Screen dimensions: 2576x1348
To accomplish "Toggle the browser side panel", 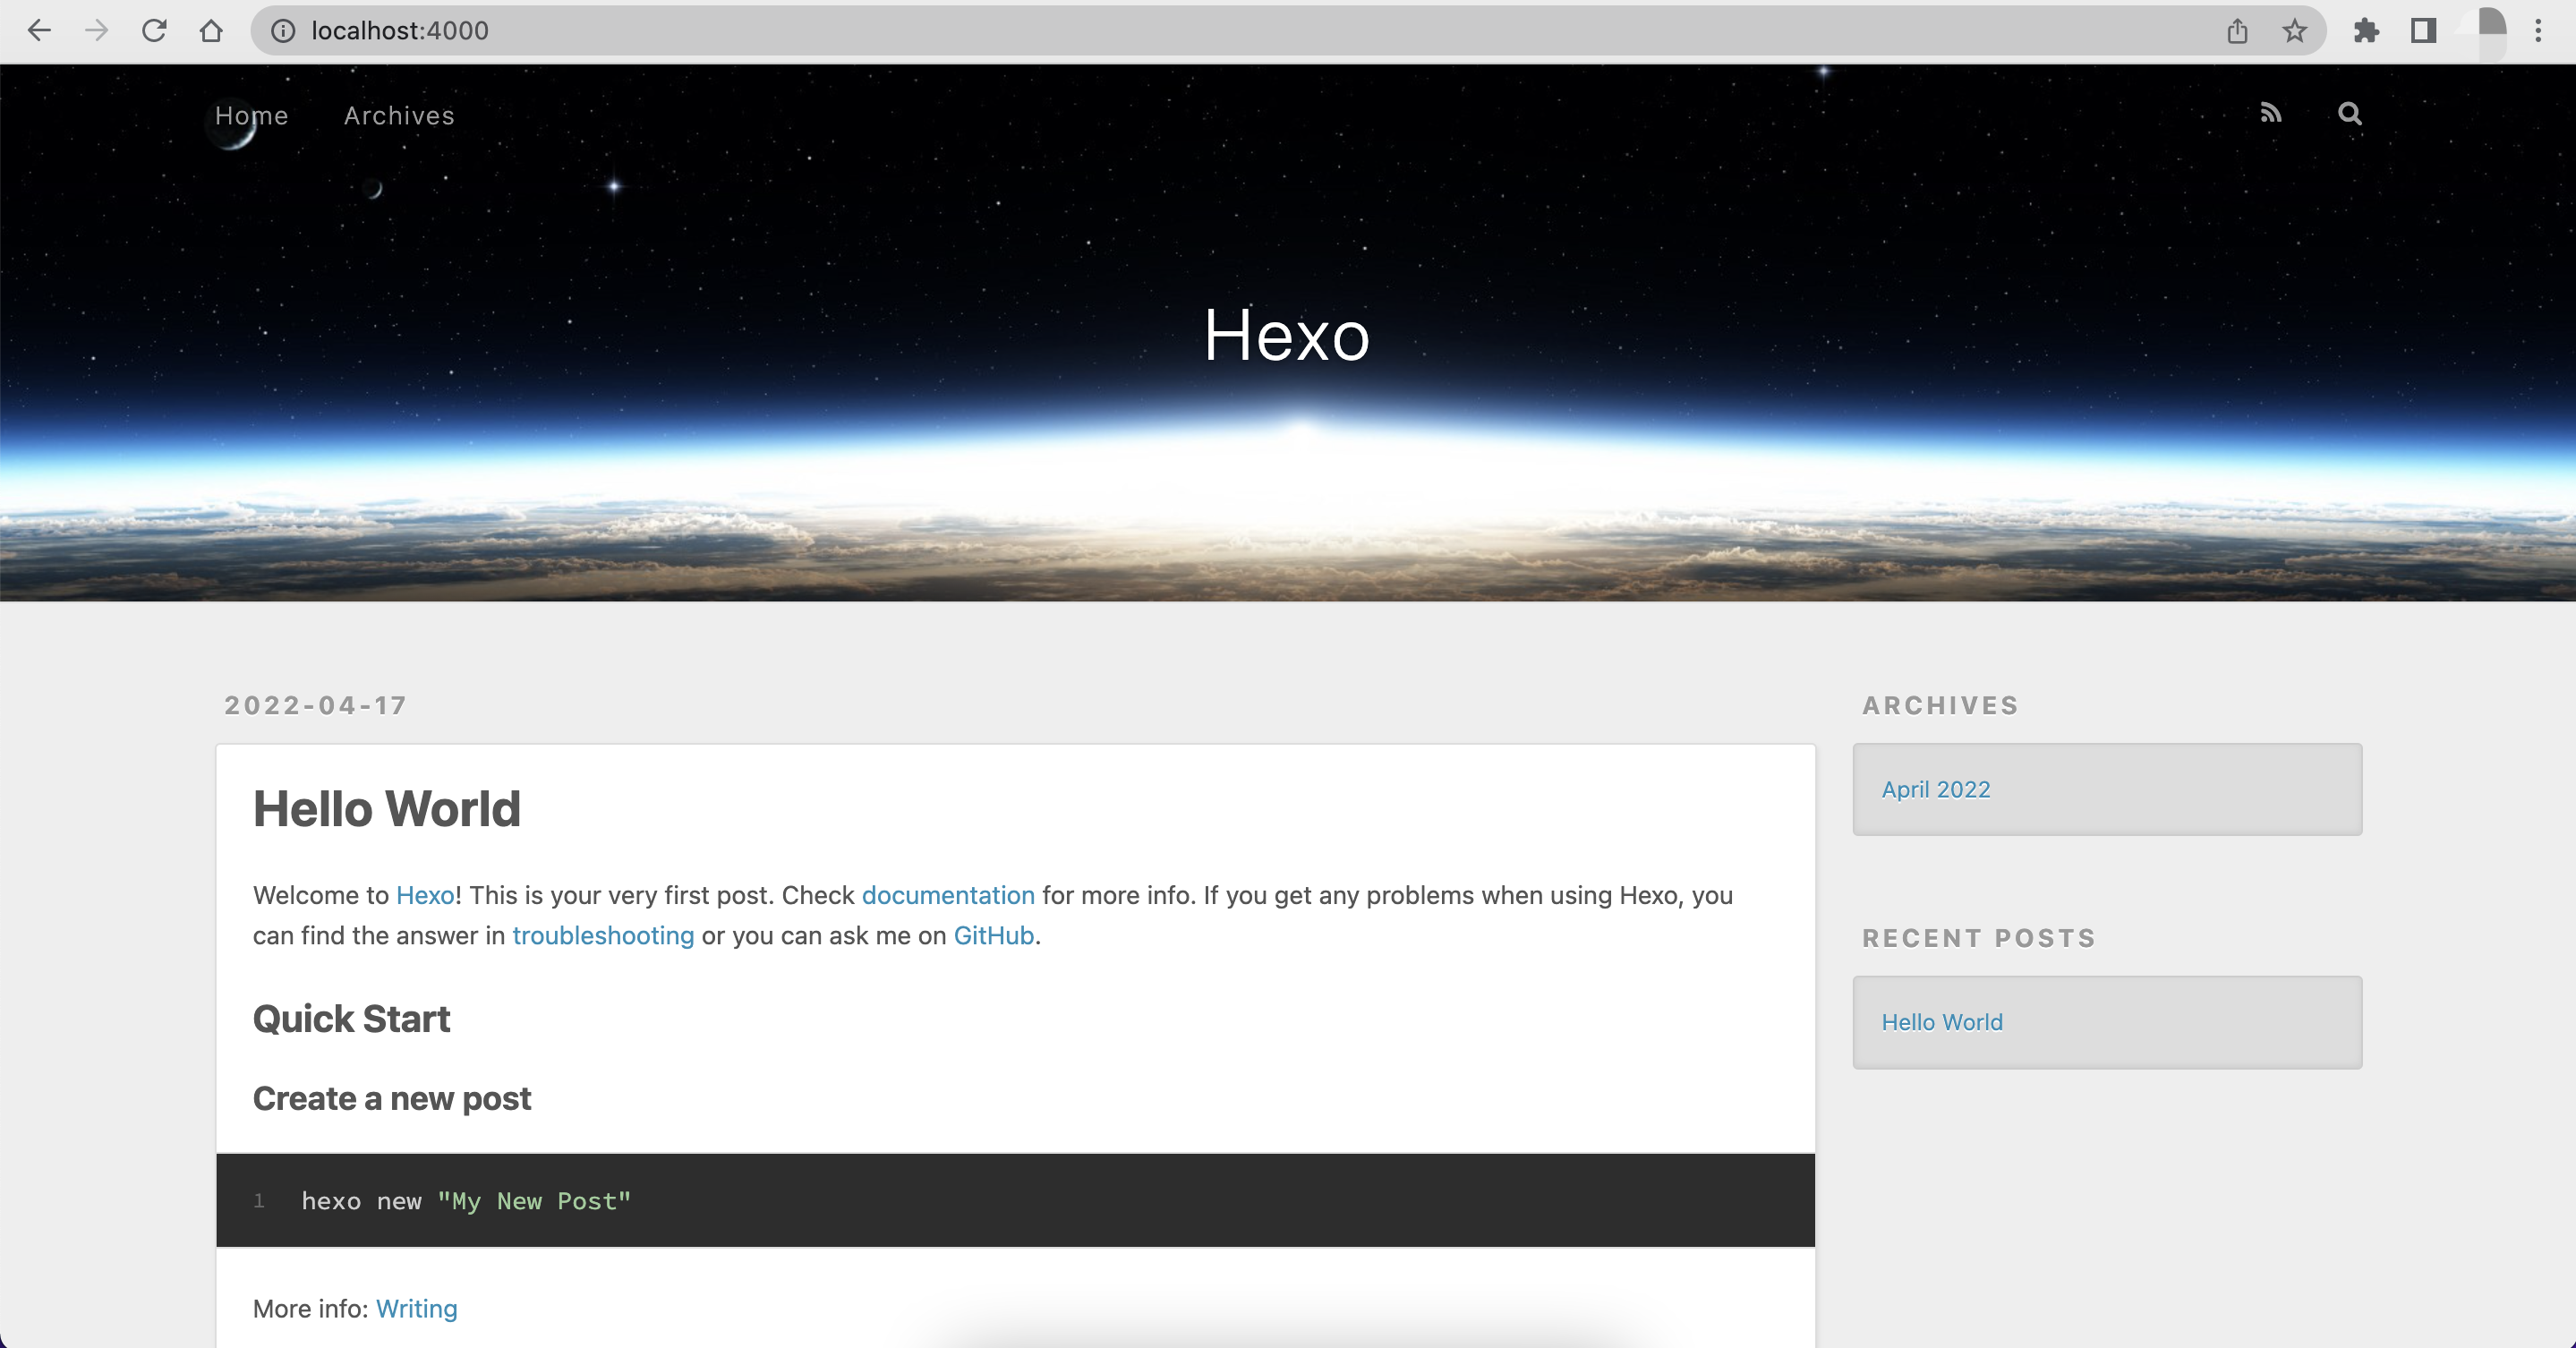I will (2423, 31).
